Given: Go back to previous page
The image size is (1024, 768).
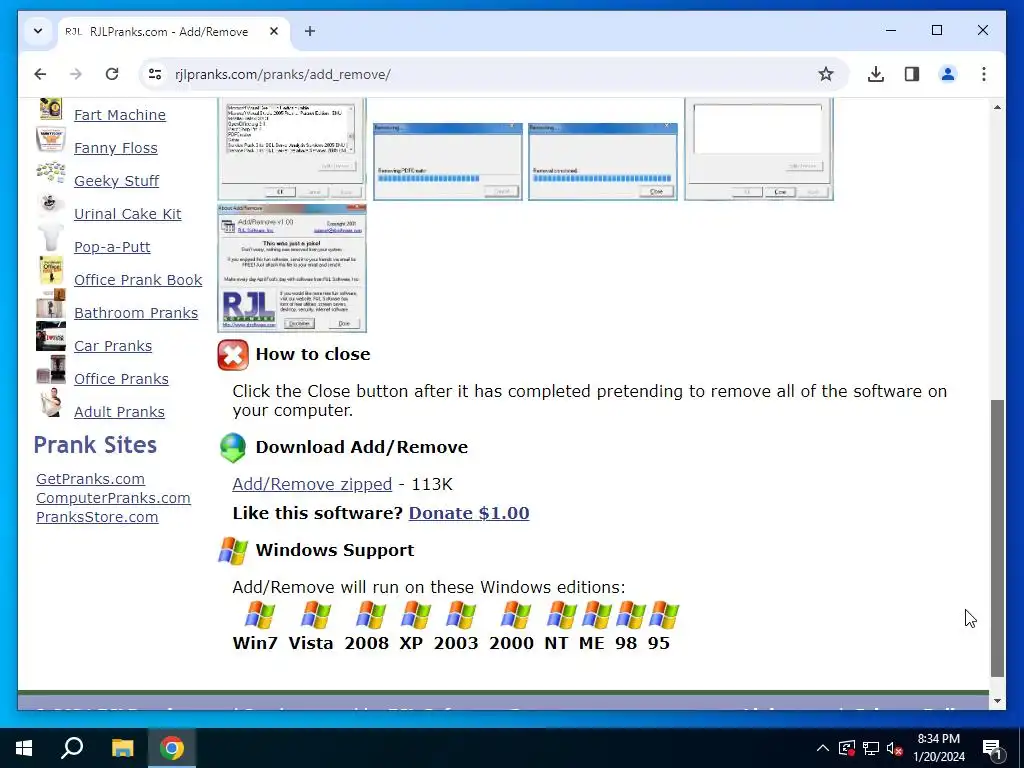Looking at the screenshot, I should [x=40, y=74].
